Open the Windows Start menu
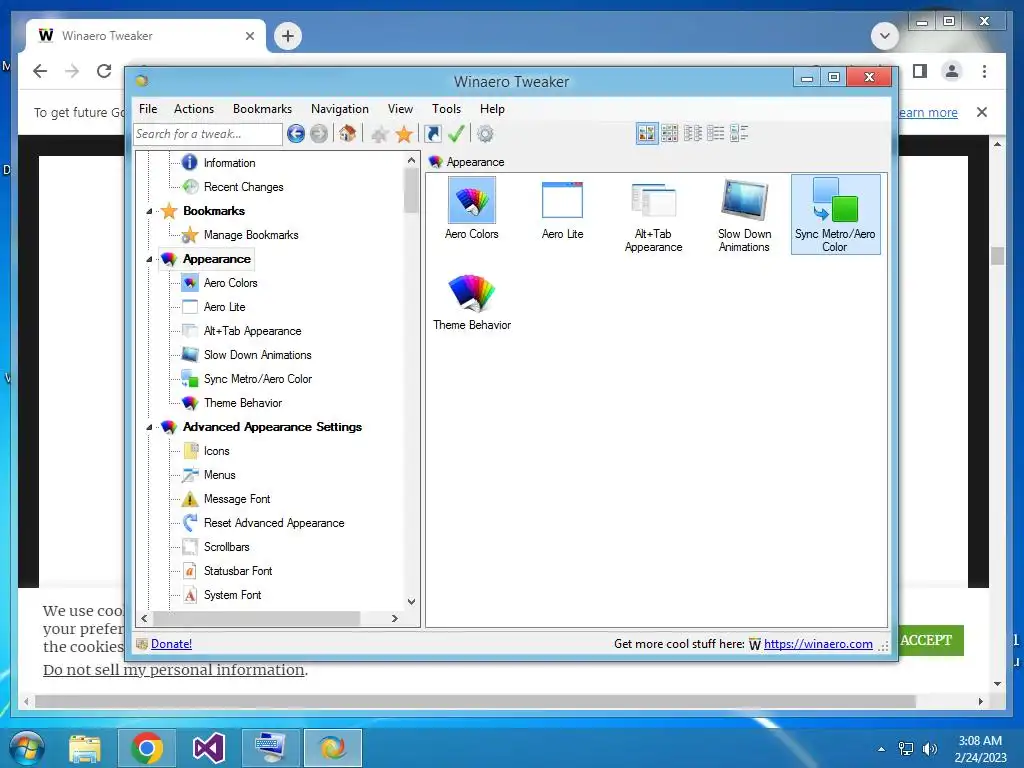This screenshot has height=768, width=1024. click(27, 748)
